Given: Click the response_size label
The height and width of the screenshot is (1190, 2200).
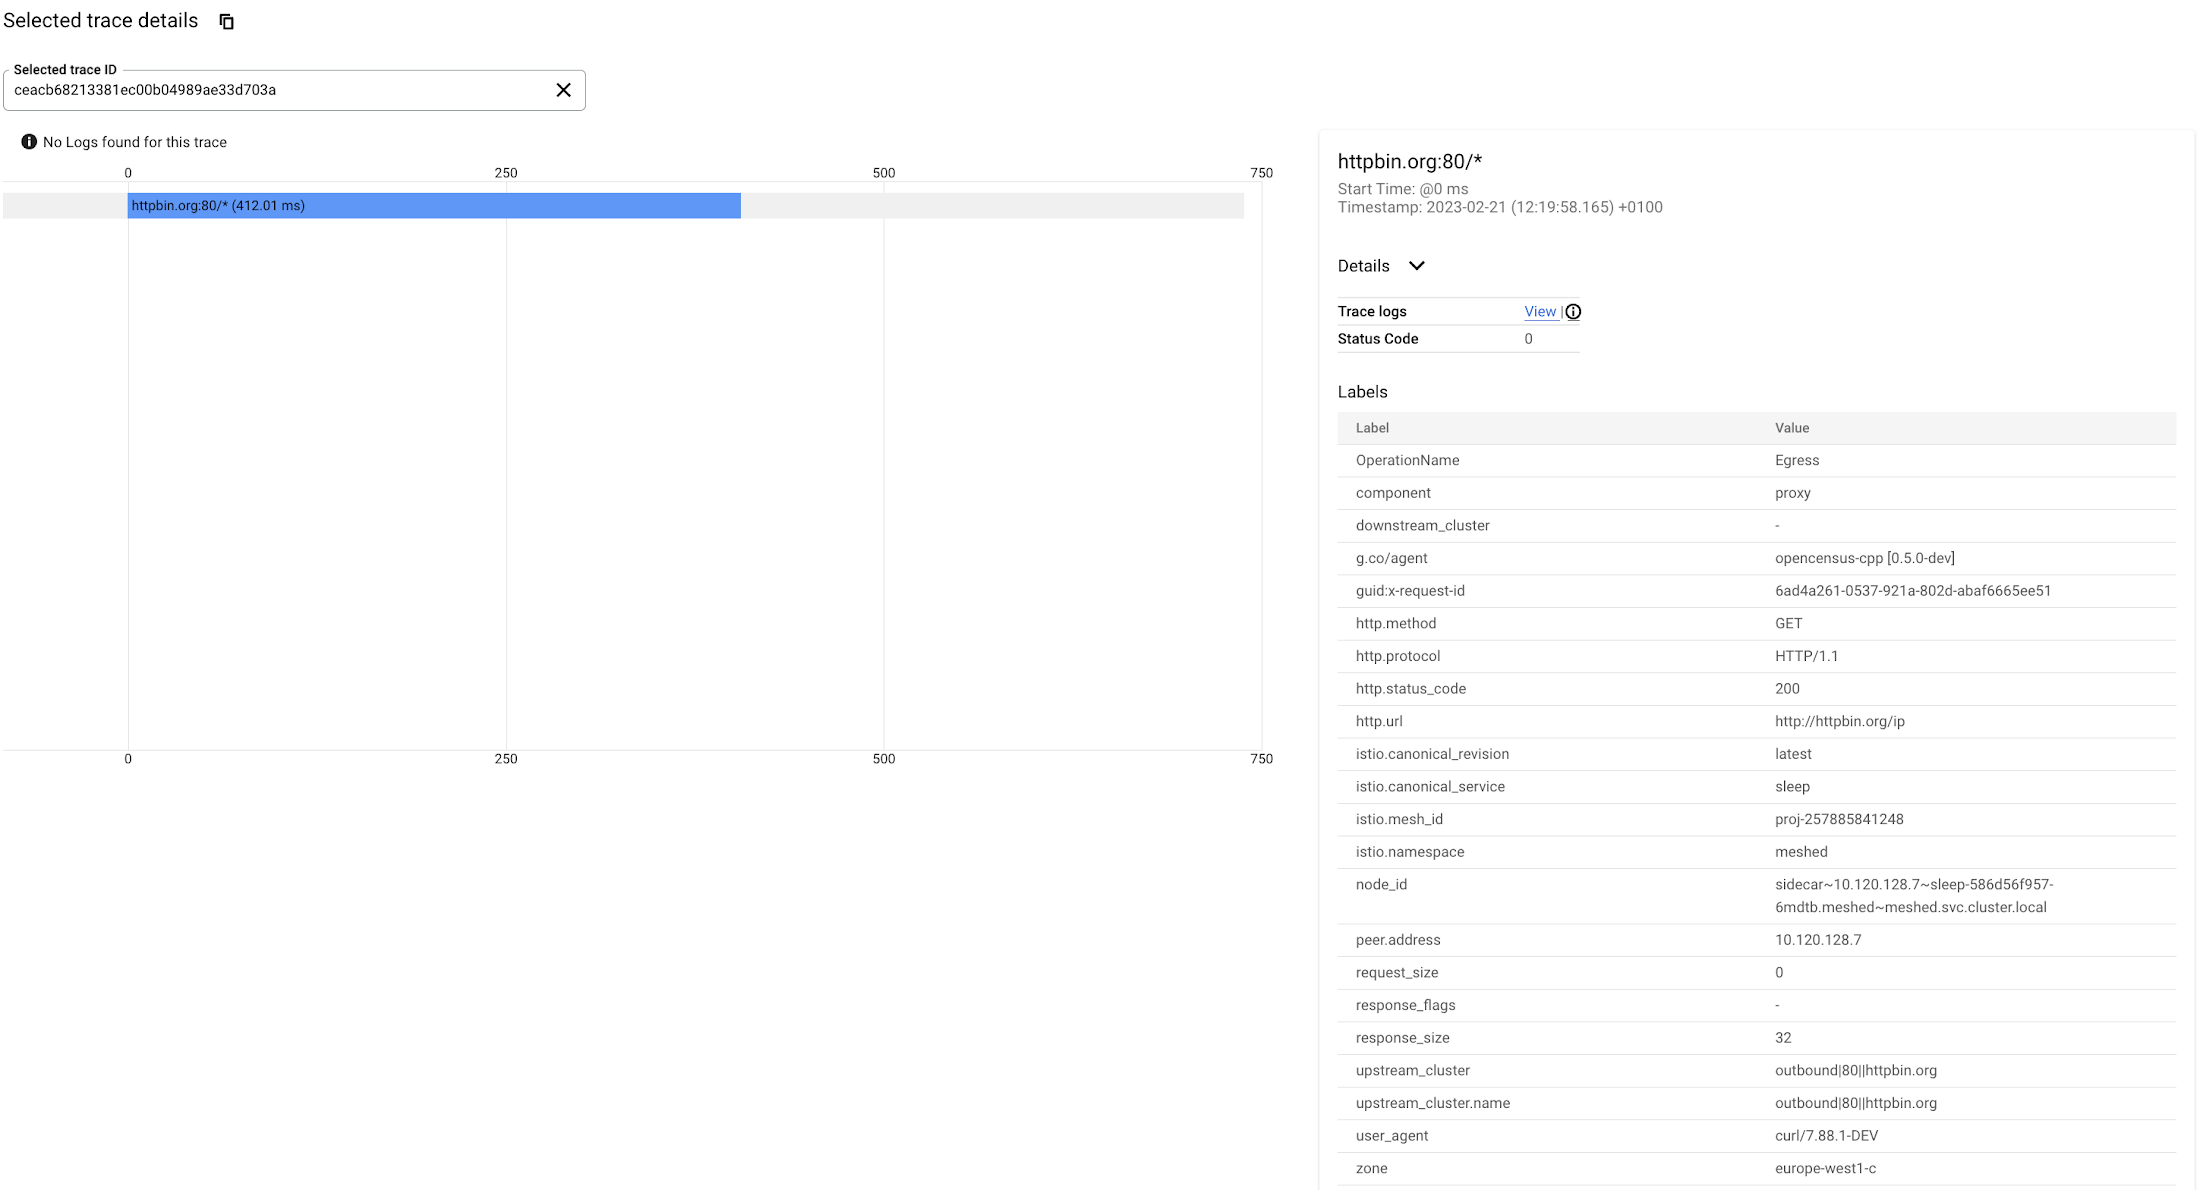Looking at the screenshot, I should (x=1402, y=1039).
